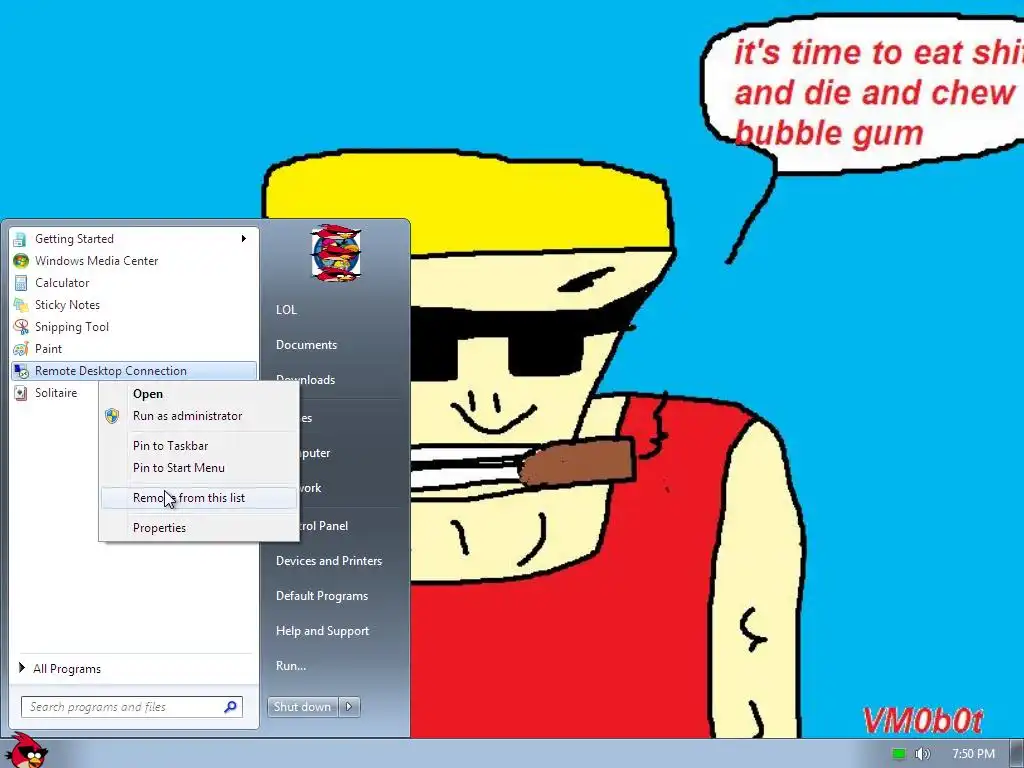
Task: Click the Calculator icon
Action: (20, 283)
